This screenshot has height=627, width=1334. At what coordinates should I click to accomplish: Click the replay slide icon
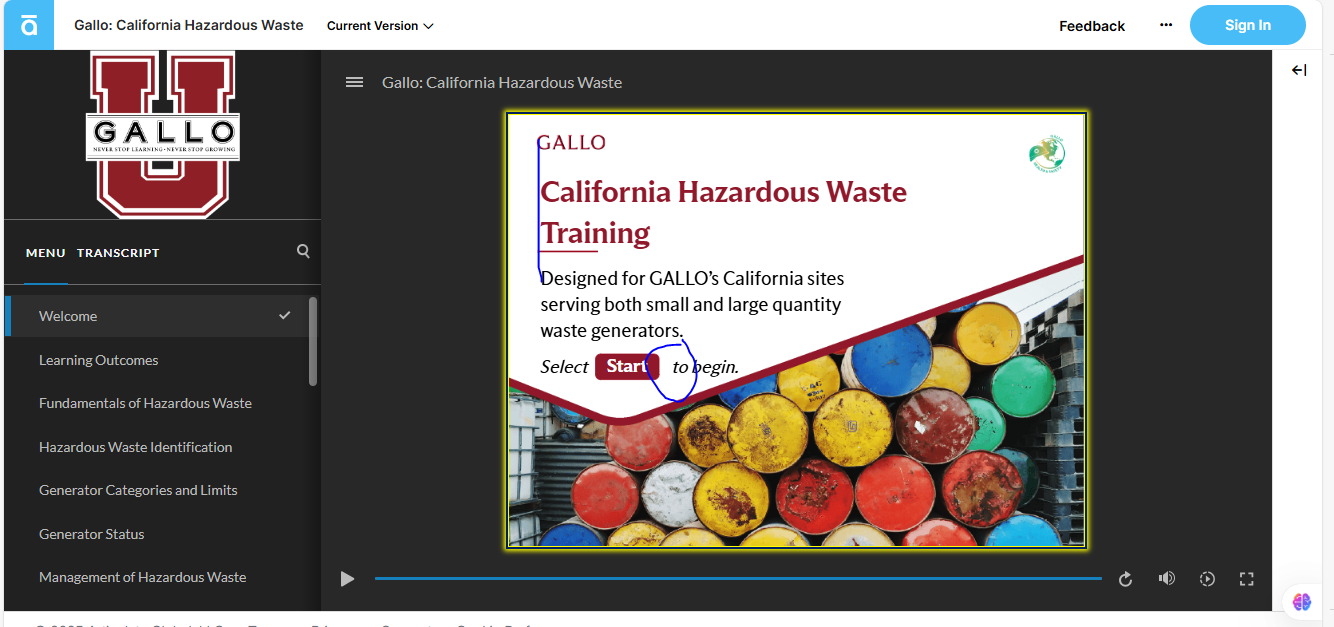1125,579
